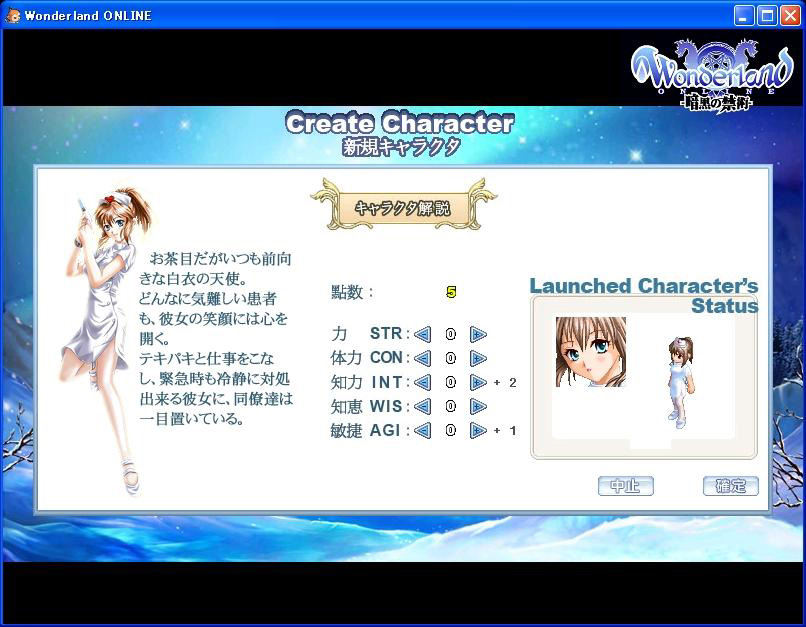
Task: Click the AGI value 0
Action: tap(450, 430)
